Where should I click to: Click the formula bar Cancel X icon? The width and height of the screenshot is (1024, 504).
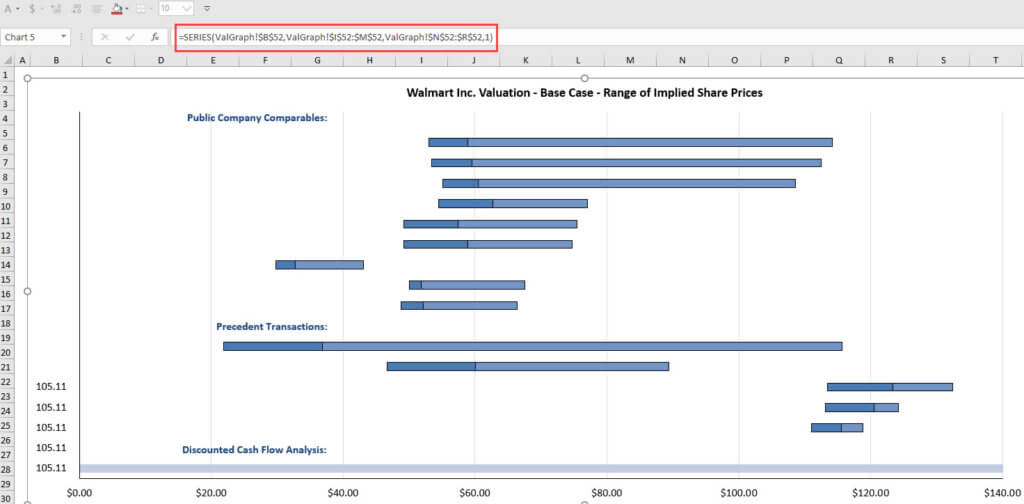(105, 37)
